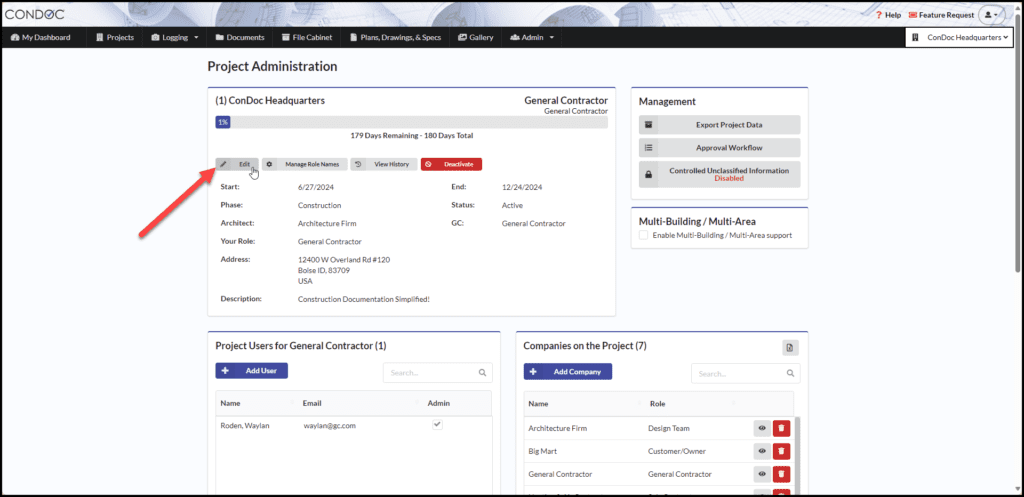The height and width of the screenshot is (497, 1024).
Task: Click the ConDoc logo
Action: tap(34, 14)
